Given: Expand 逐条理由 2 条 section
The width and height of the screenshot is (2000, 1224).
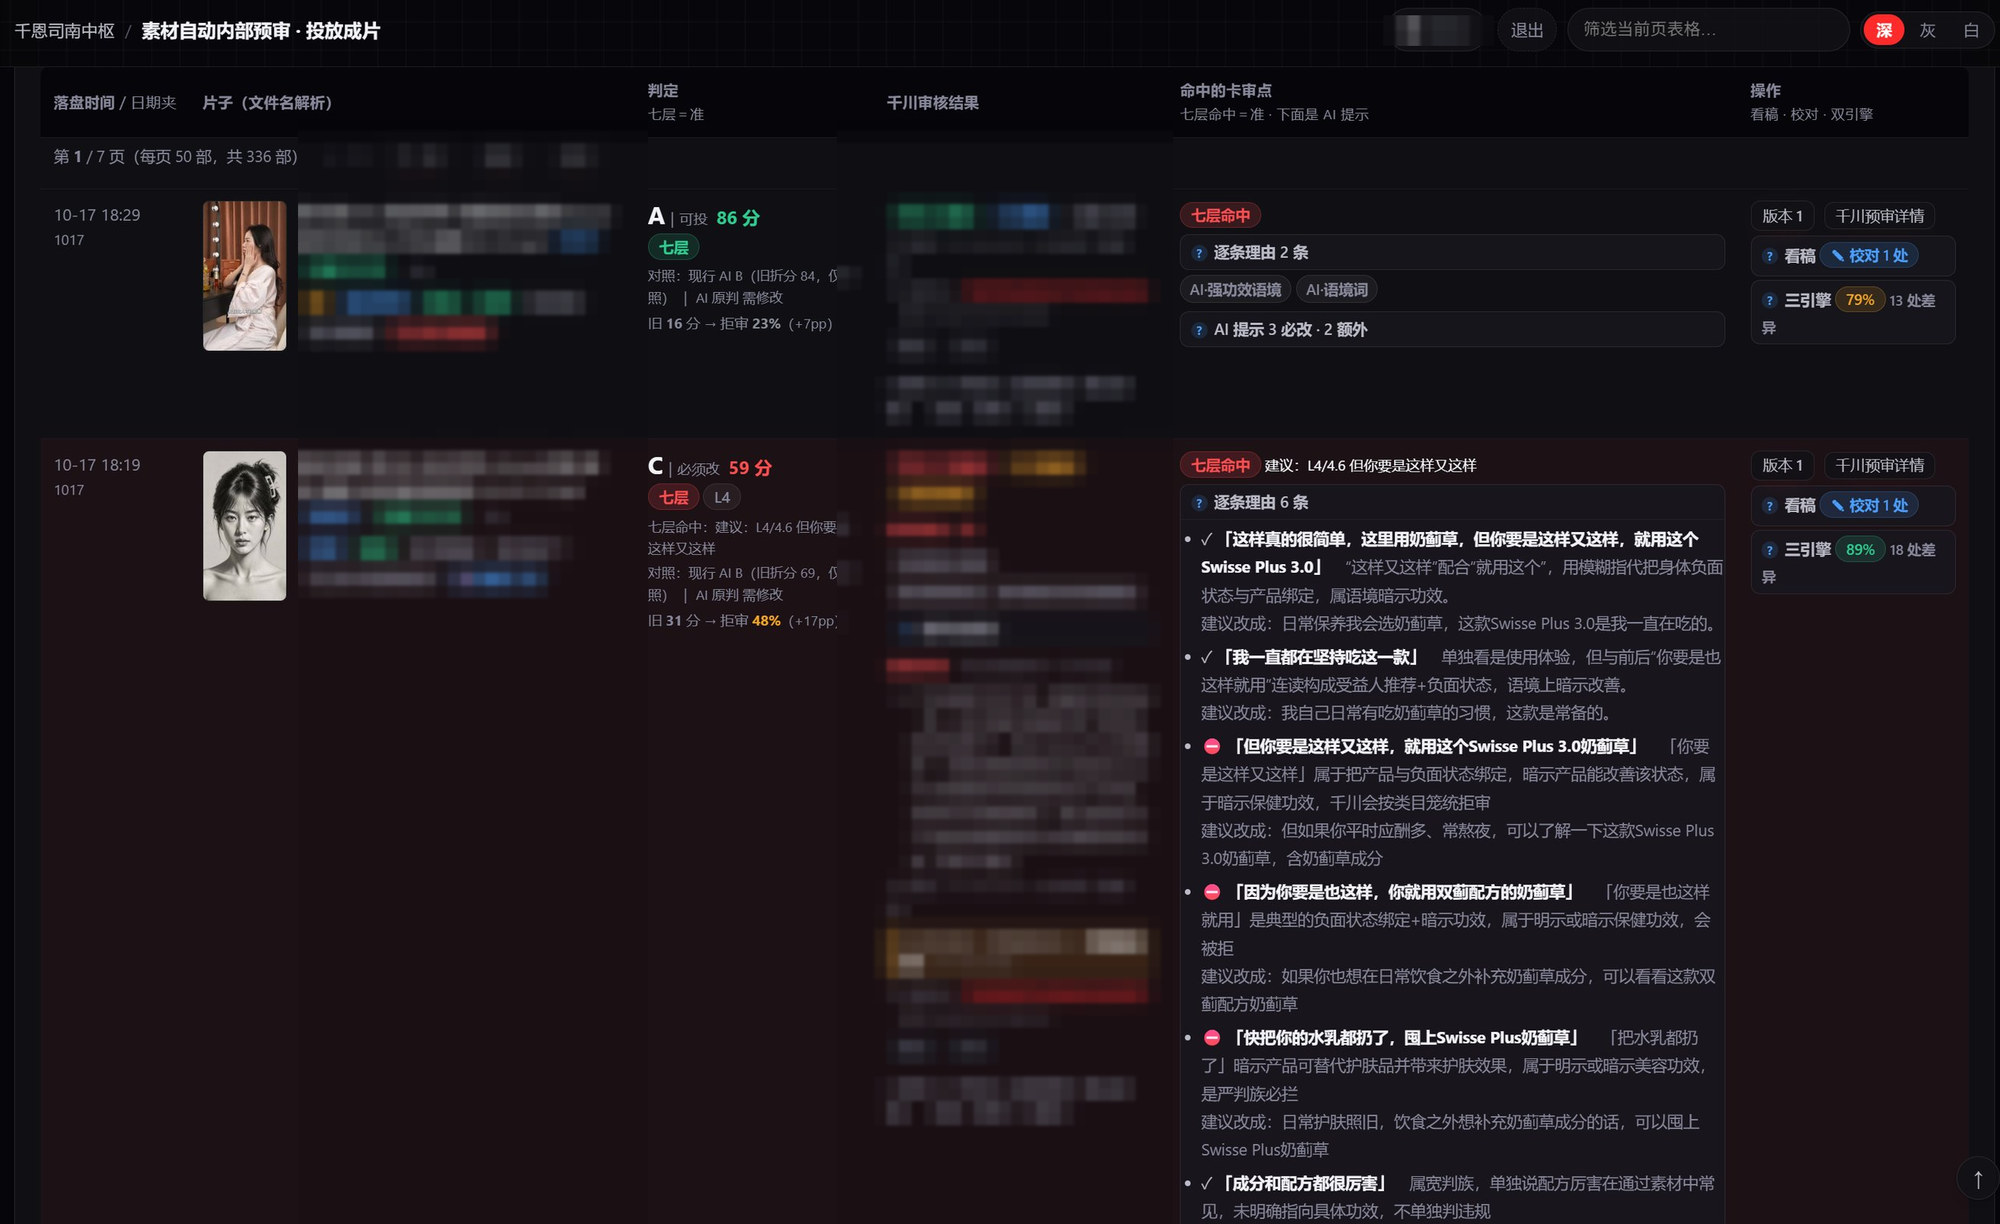Looking at the screenshot, I should pyautogui.click(x=1452, y=252).
